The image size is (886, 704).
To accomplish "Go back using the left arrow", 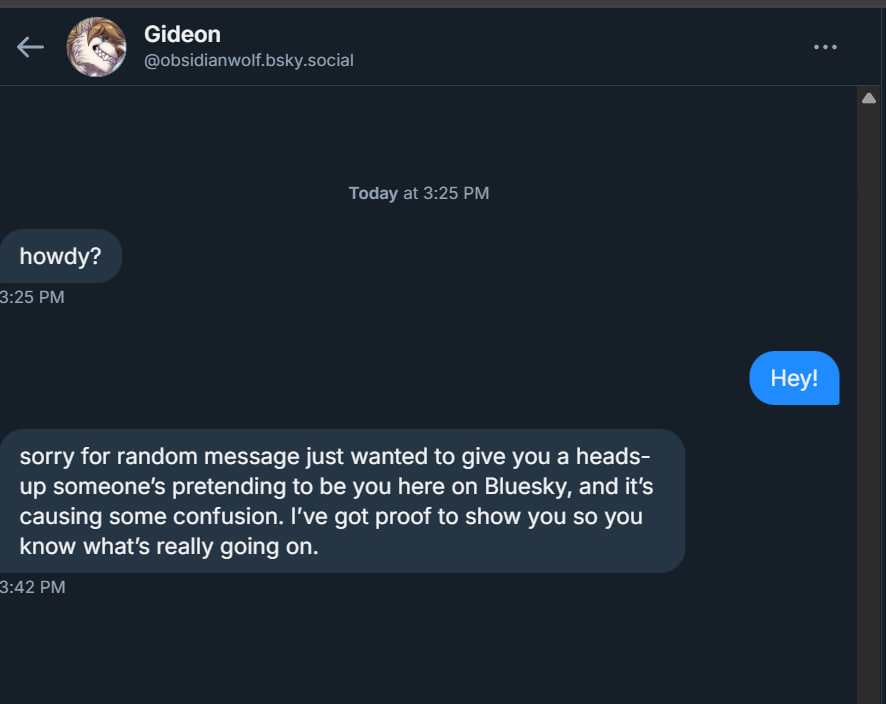I will point(30,47).
